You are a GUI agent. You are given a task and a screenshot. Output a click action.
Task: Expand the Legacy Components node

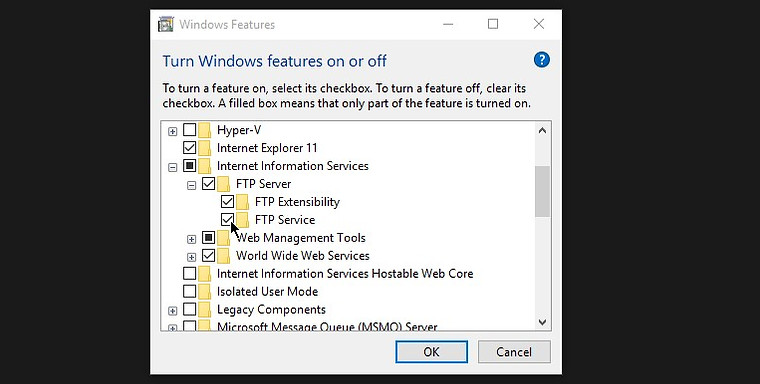tap(172, 311)
